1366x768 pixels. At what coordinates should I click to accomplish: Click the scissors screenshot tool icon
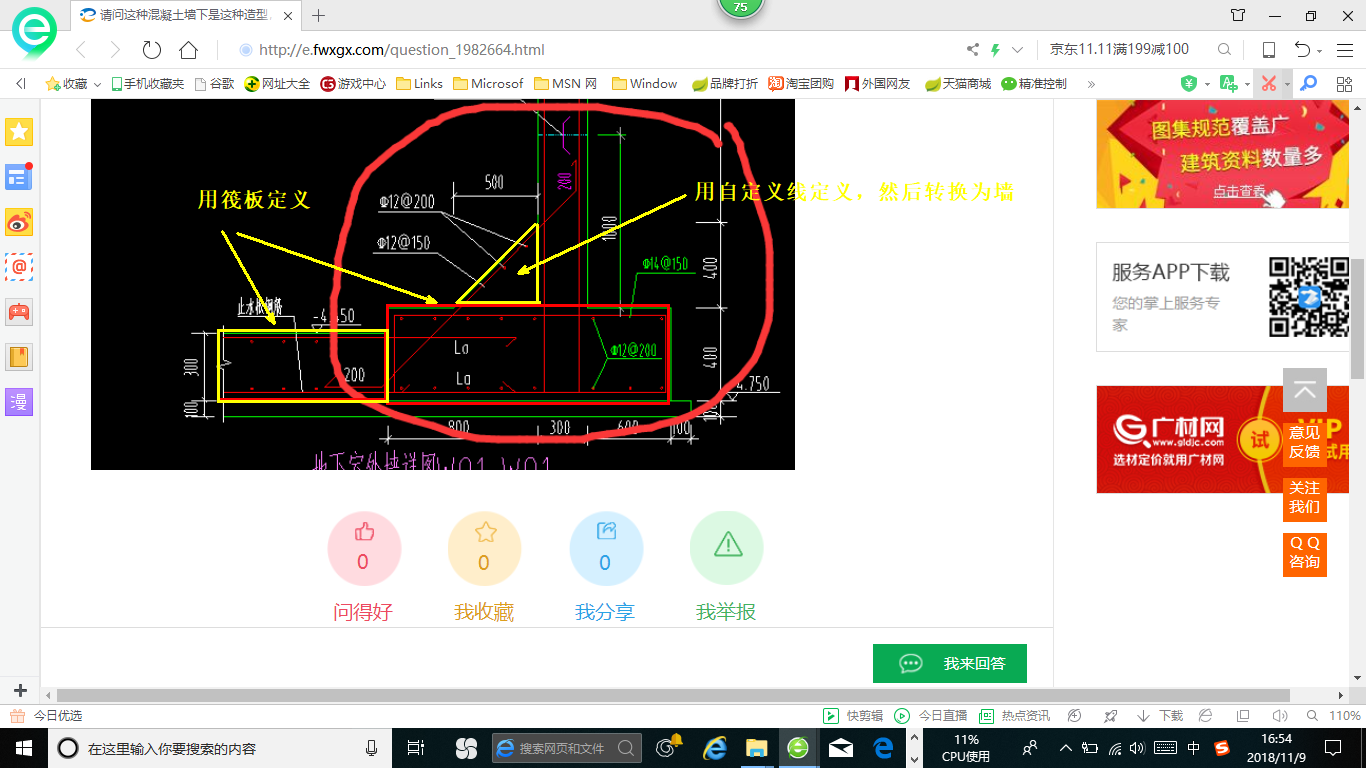click(1268, 84)
